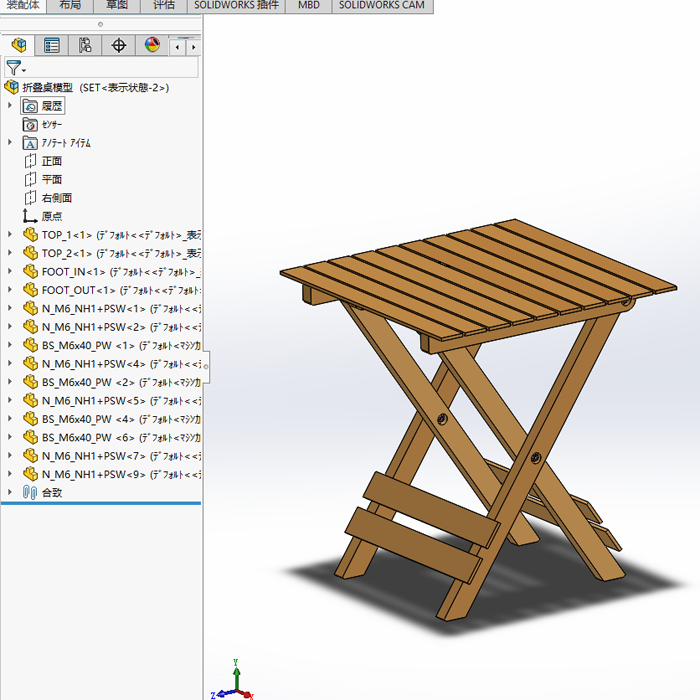Expand the TOP_2<1> component node
Image resolution: width=700 pixels, height=700 pixels.
[10, 253]
